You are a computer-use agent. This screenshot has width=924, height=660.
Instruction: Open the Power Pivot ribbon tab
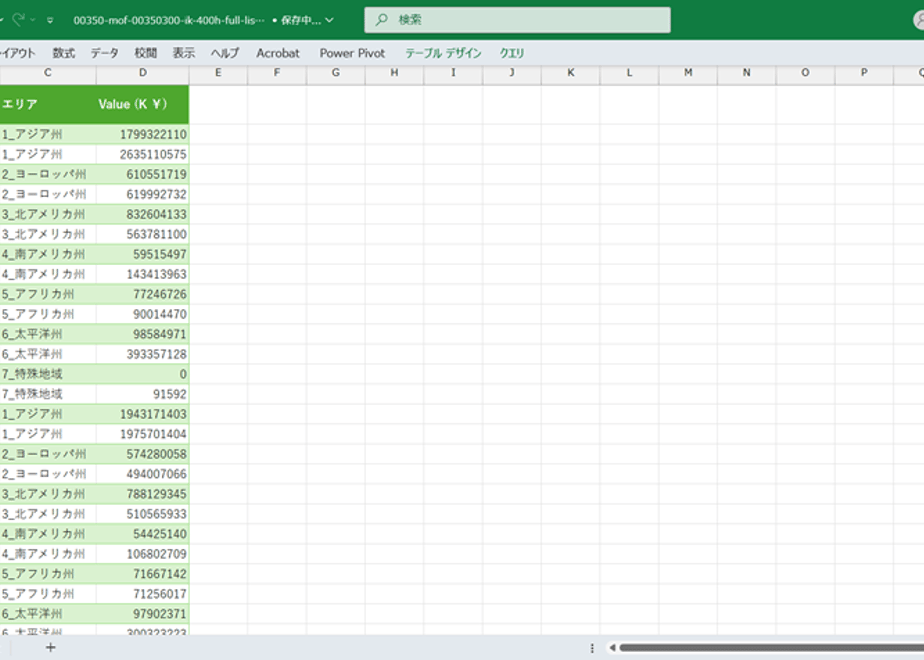[352, 53]
